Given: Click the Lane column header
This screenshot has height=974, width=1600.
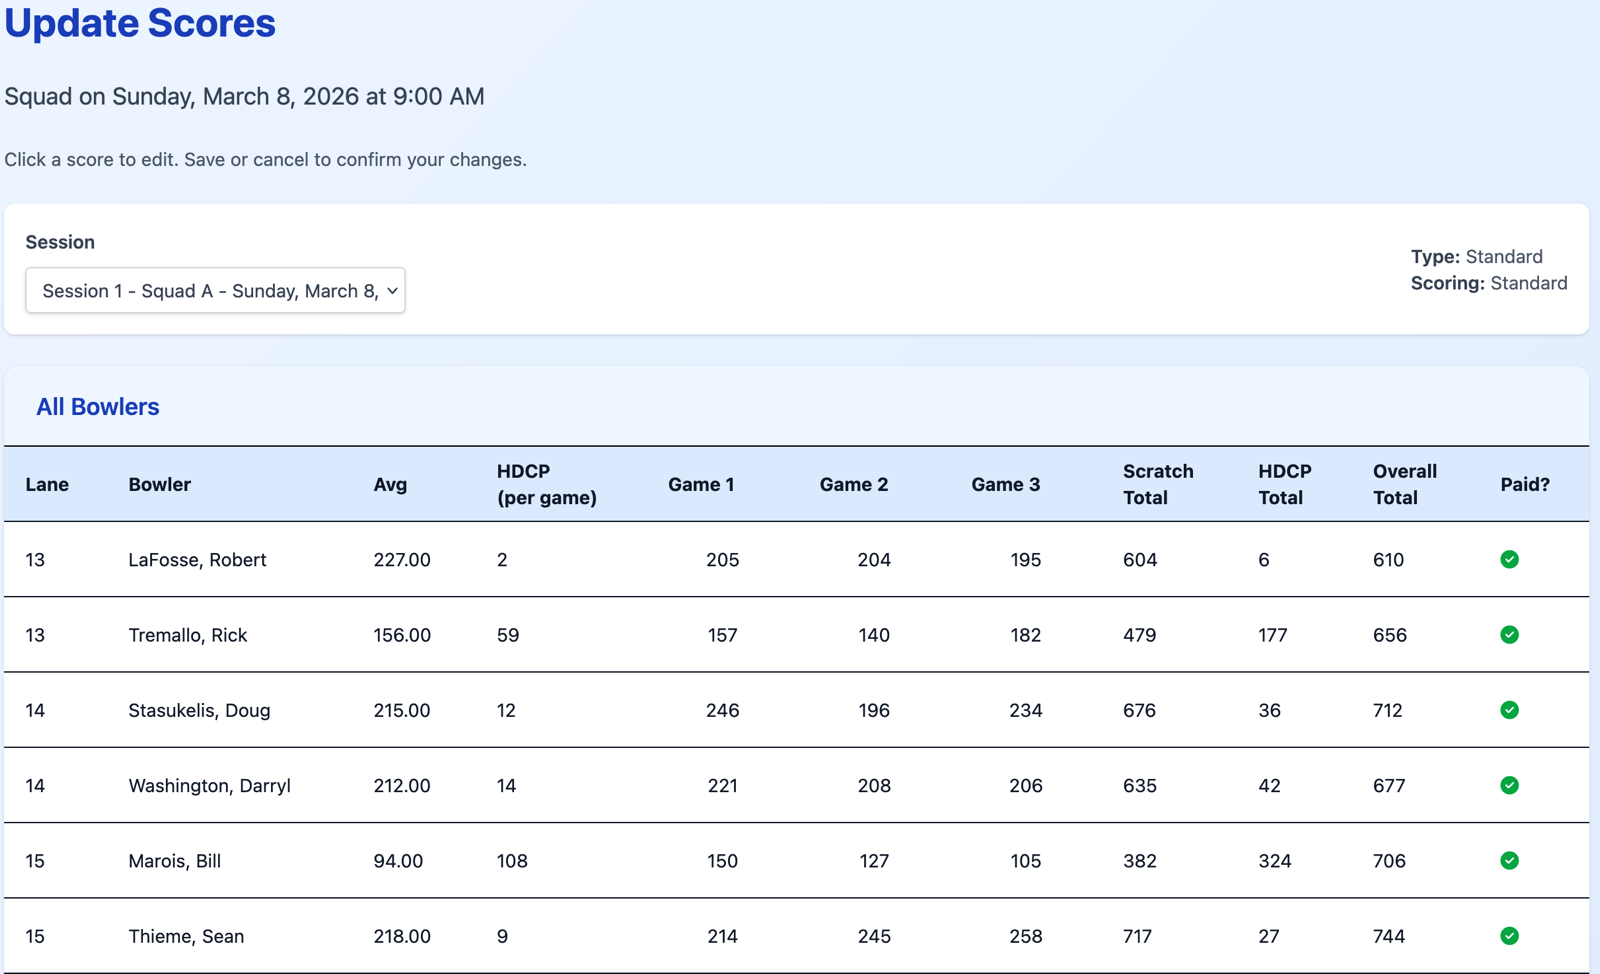Looking at the screenshot, I should tap(47, 484).
